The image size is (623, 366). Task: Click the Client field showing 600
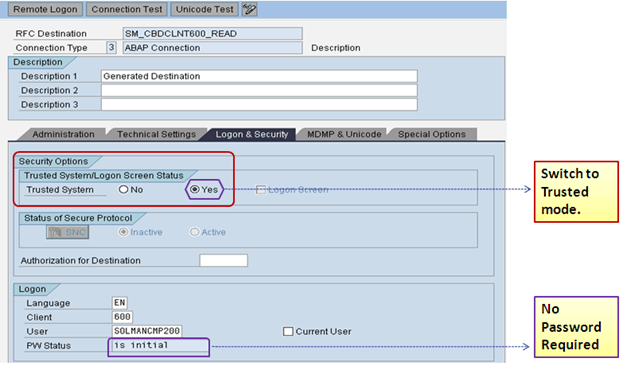(x=122, y=317)
